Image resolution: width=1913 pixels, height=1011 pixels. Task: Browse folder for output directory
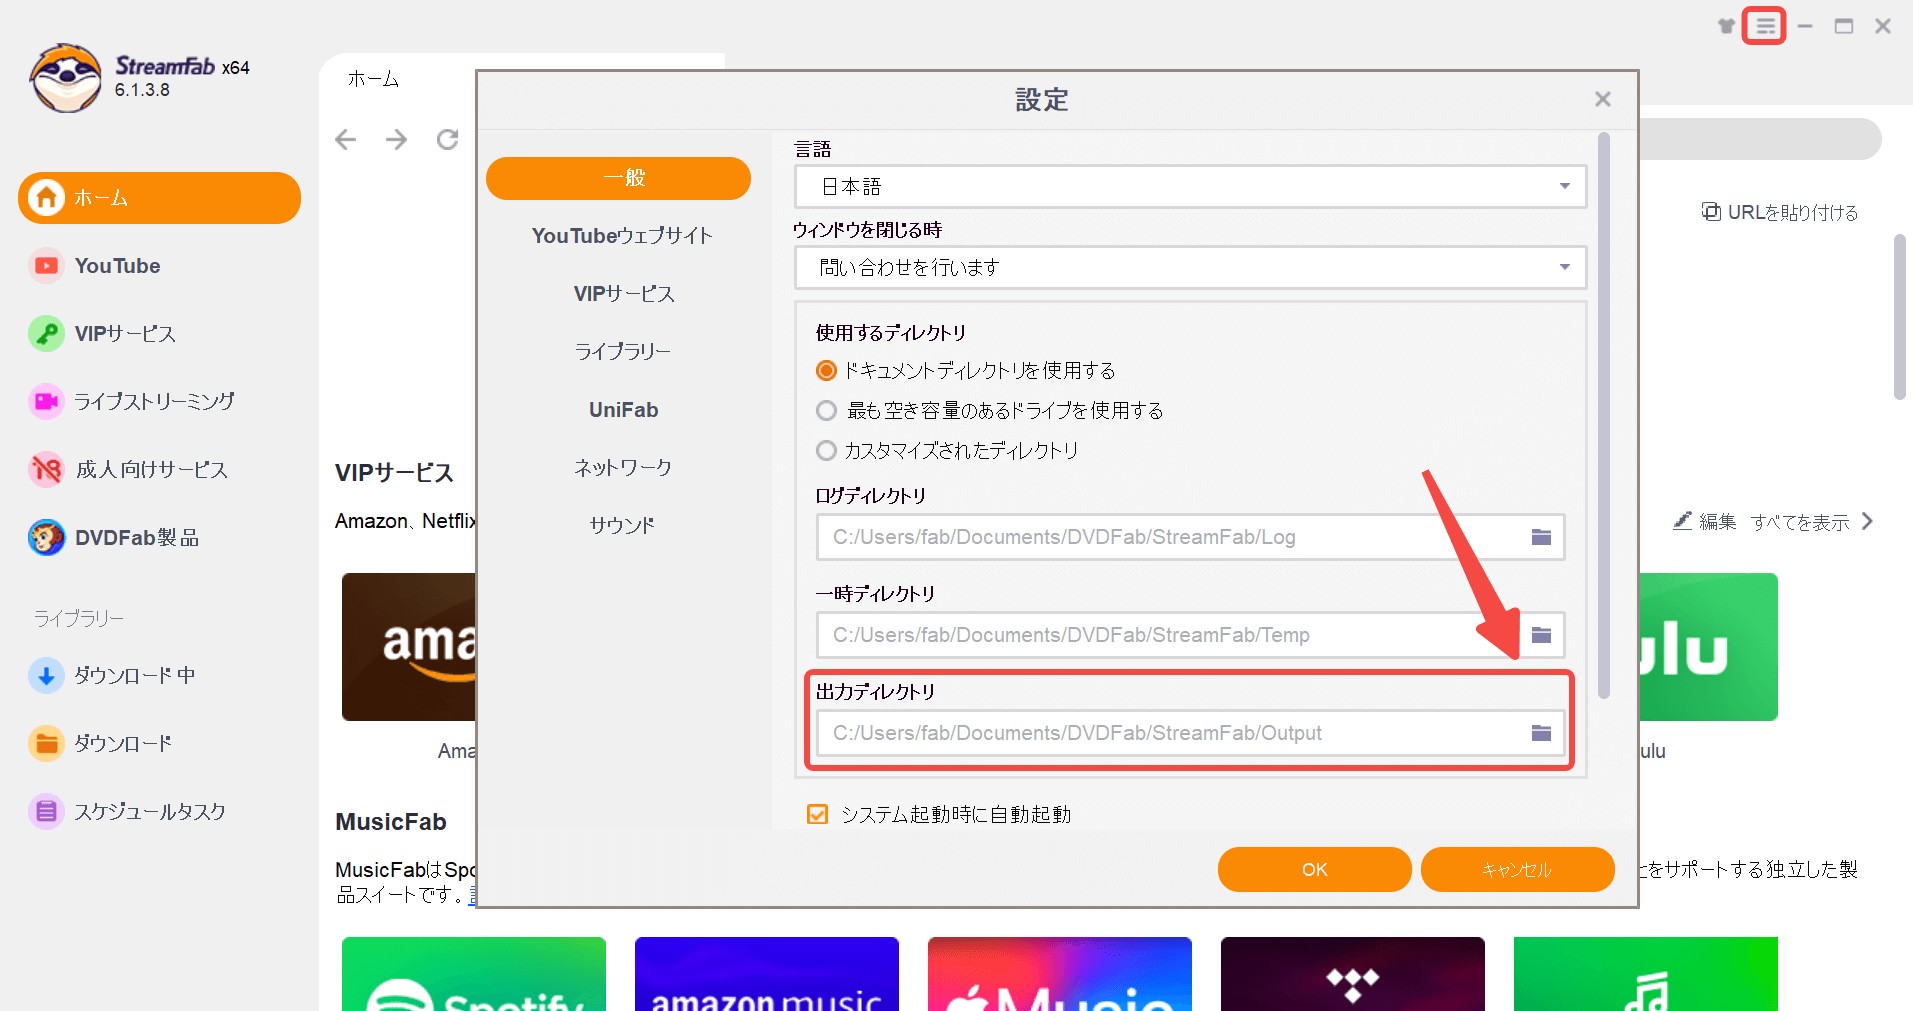point(1541,733)
